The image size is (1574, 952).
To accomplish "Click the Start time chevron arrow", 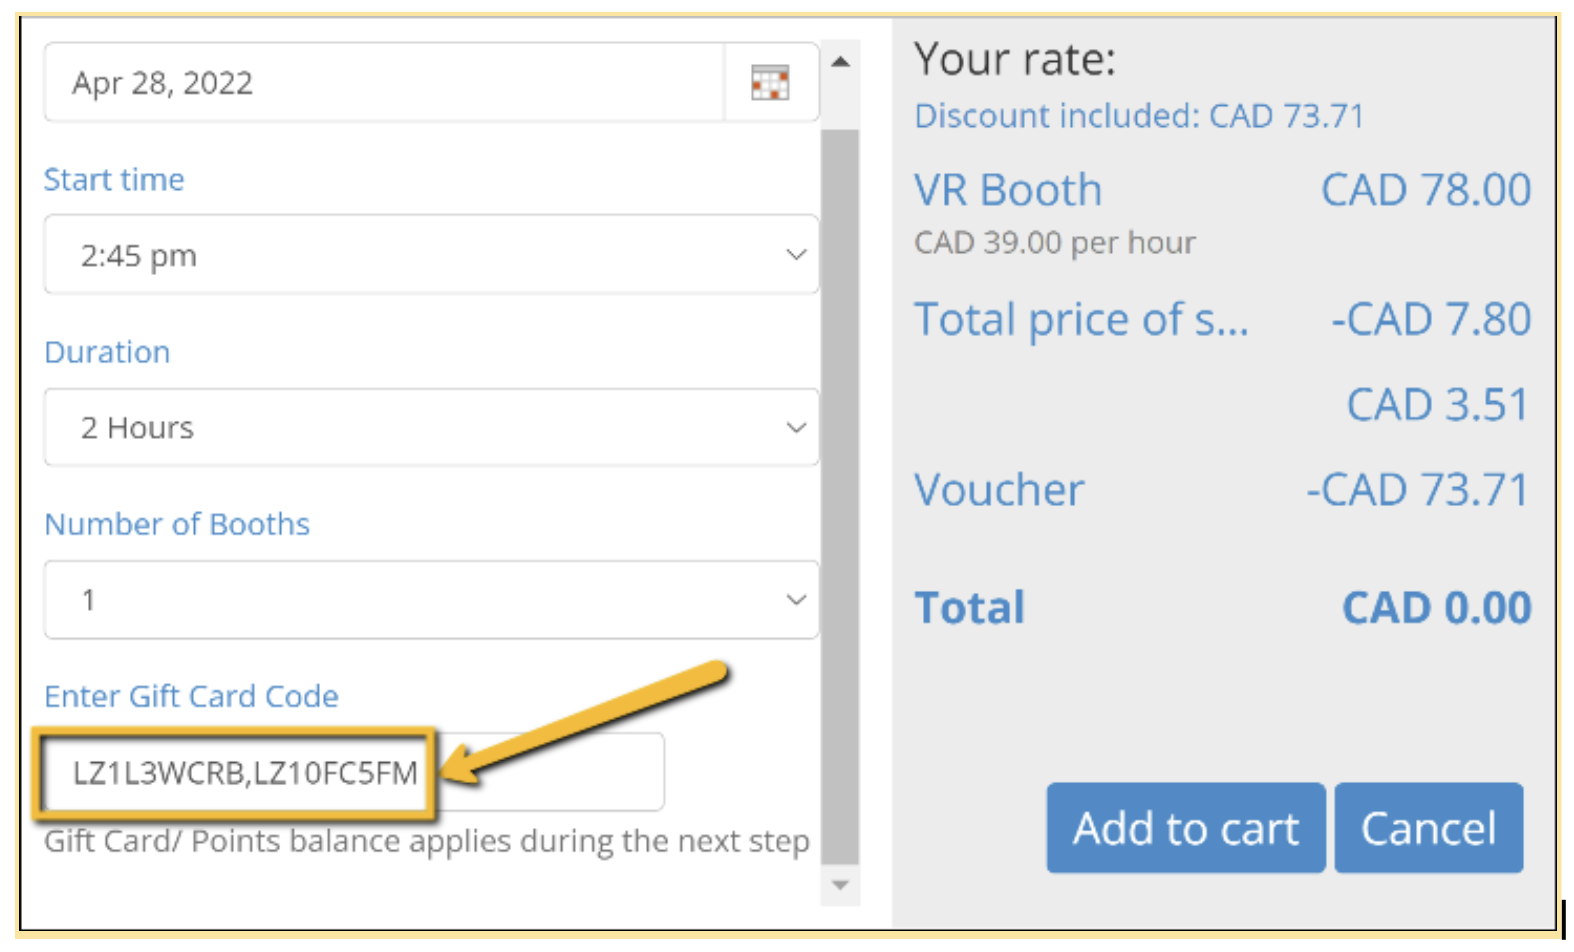I will pos(796,254).
